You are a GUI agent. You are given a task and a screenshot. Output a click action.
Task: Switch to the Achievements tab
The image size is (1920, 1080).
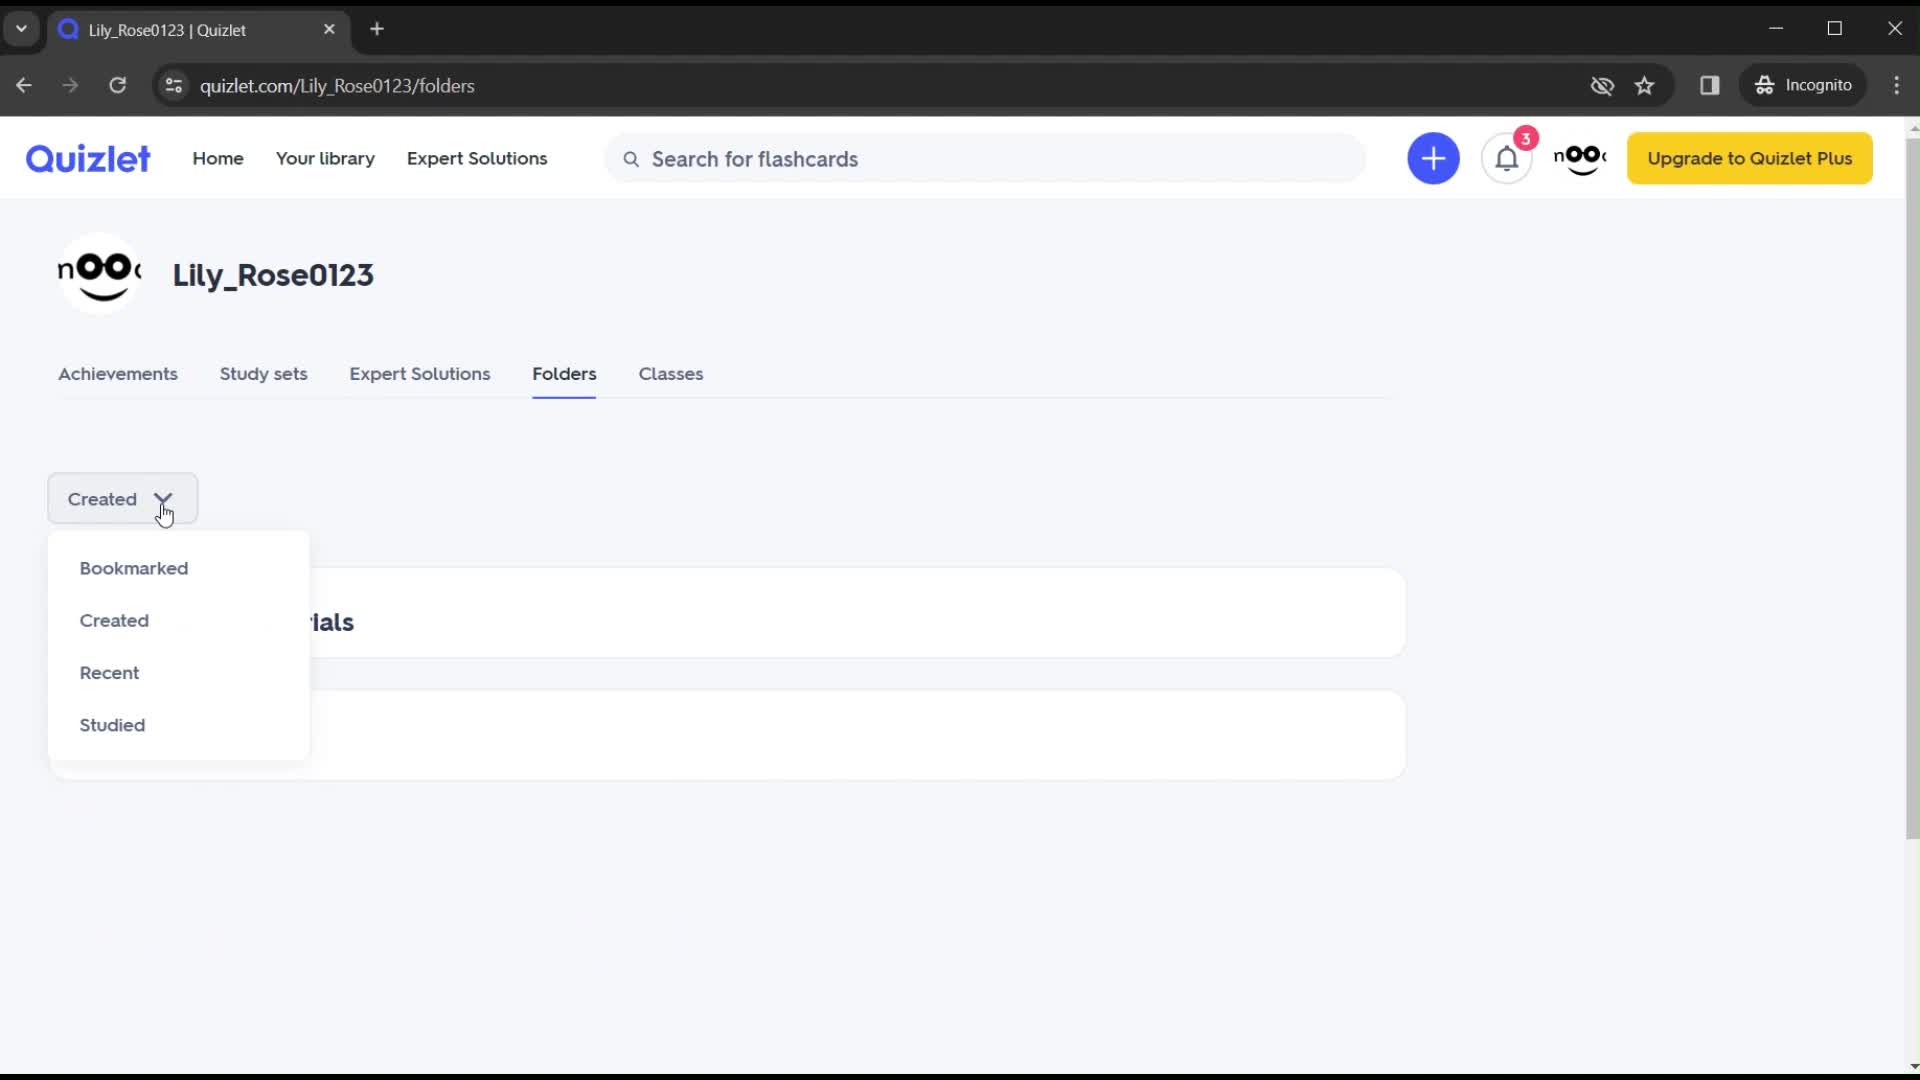tap(118, 373)
